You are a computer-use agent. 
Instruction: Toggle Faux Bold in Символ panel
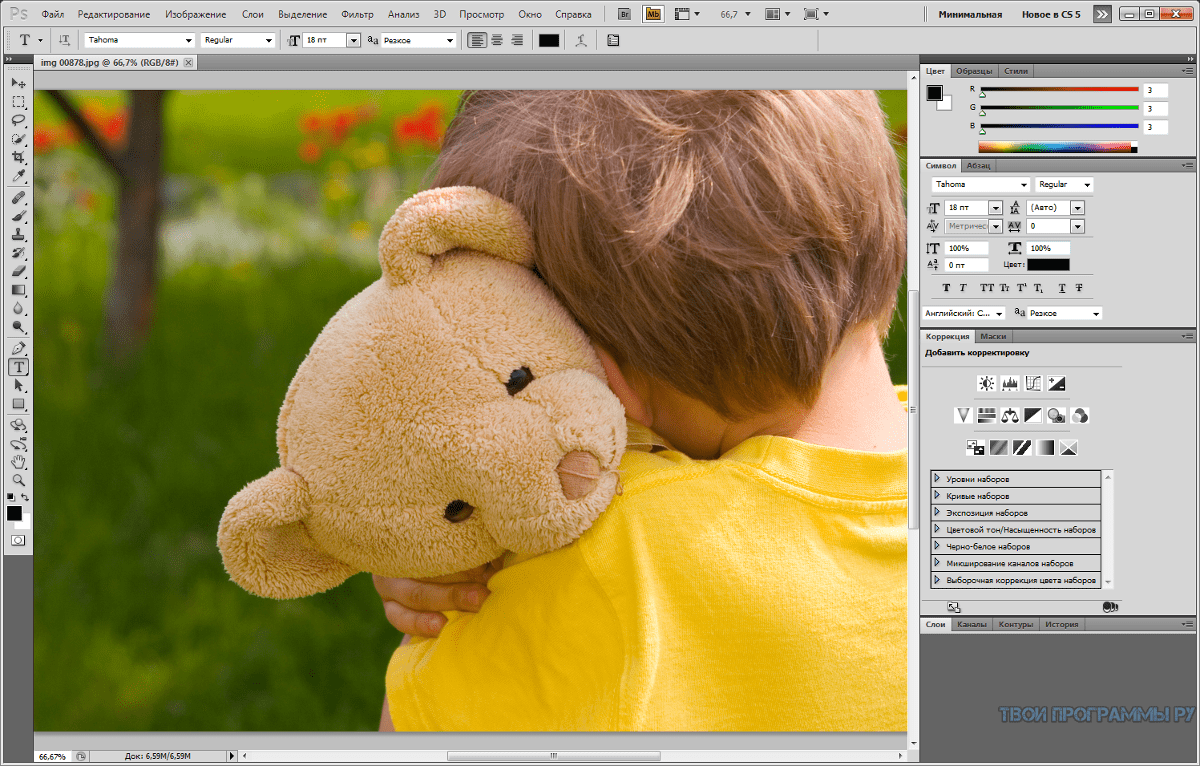pos(947,288)
